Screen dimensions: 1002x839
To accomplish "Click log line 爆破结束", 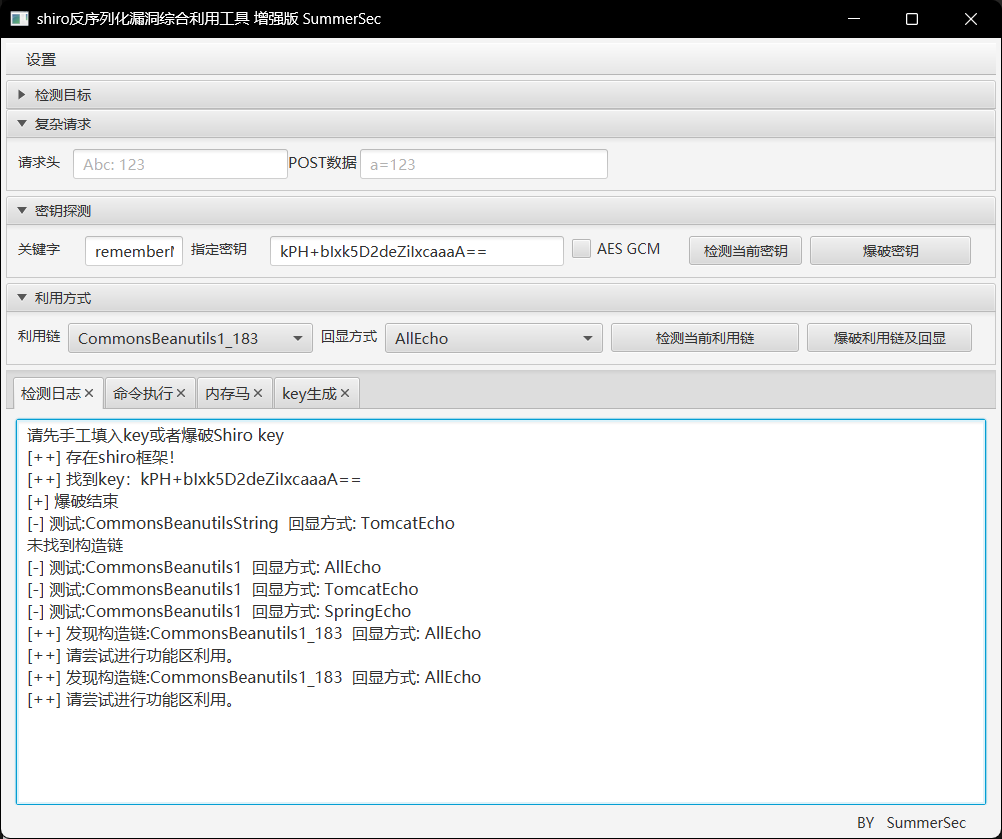I will point(73,502).
